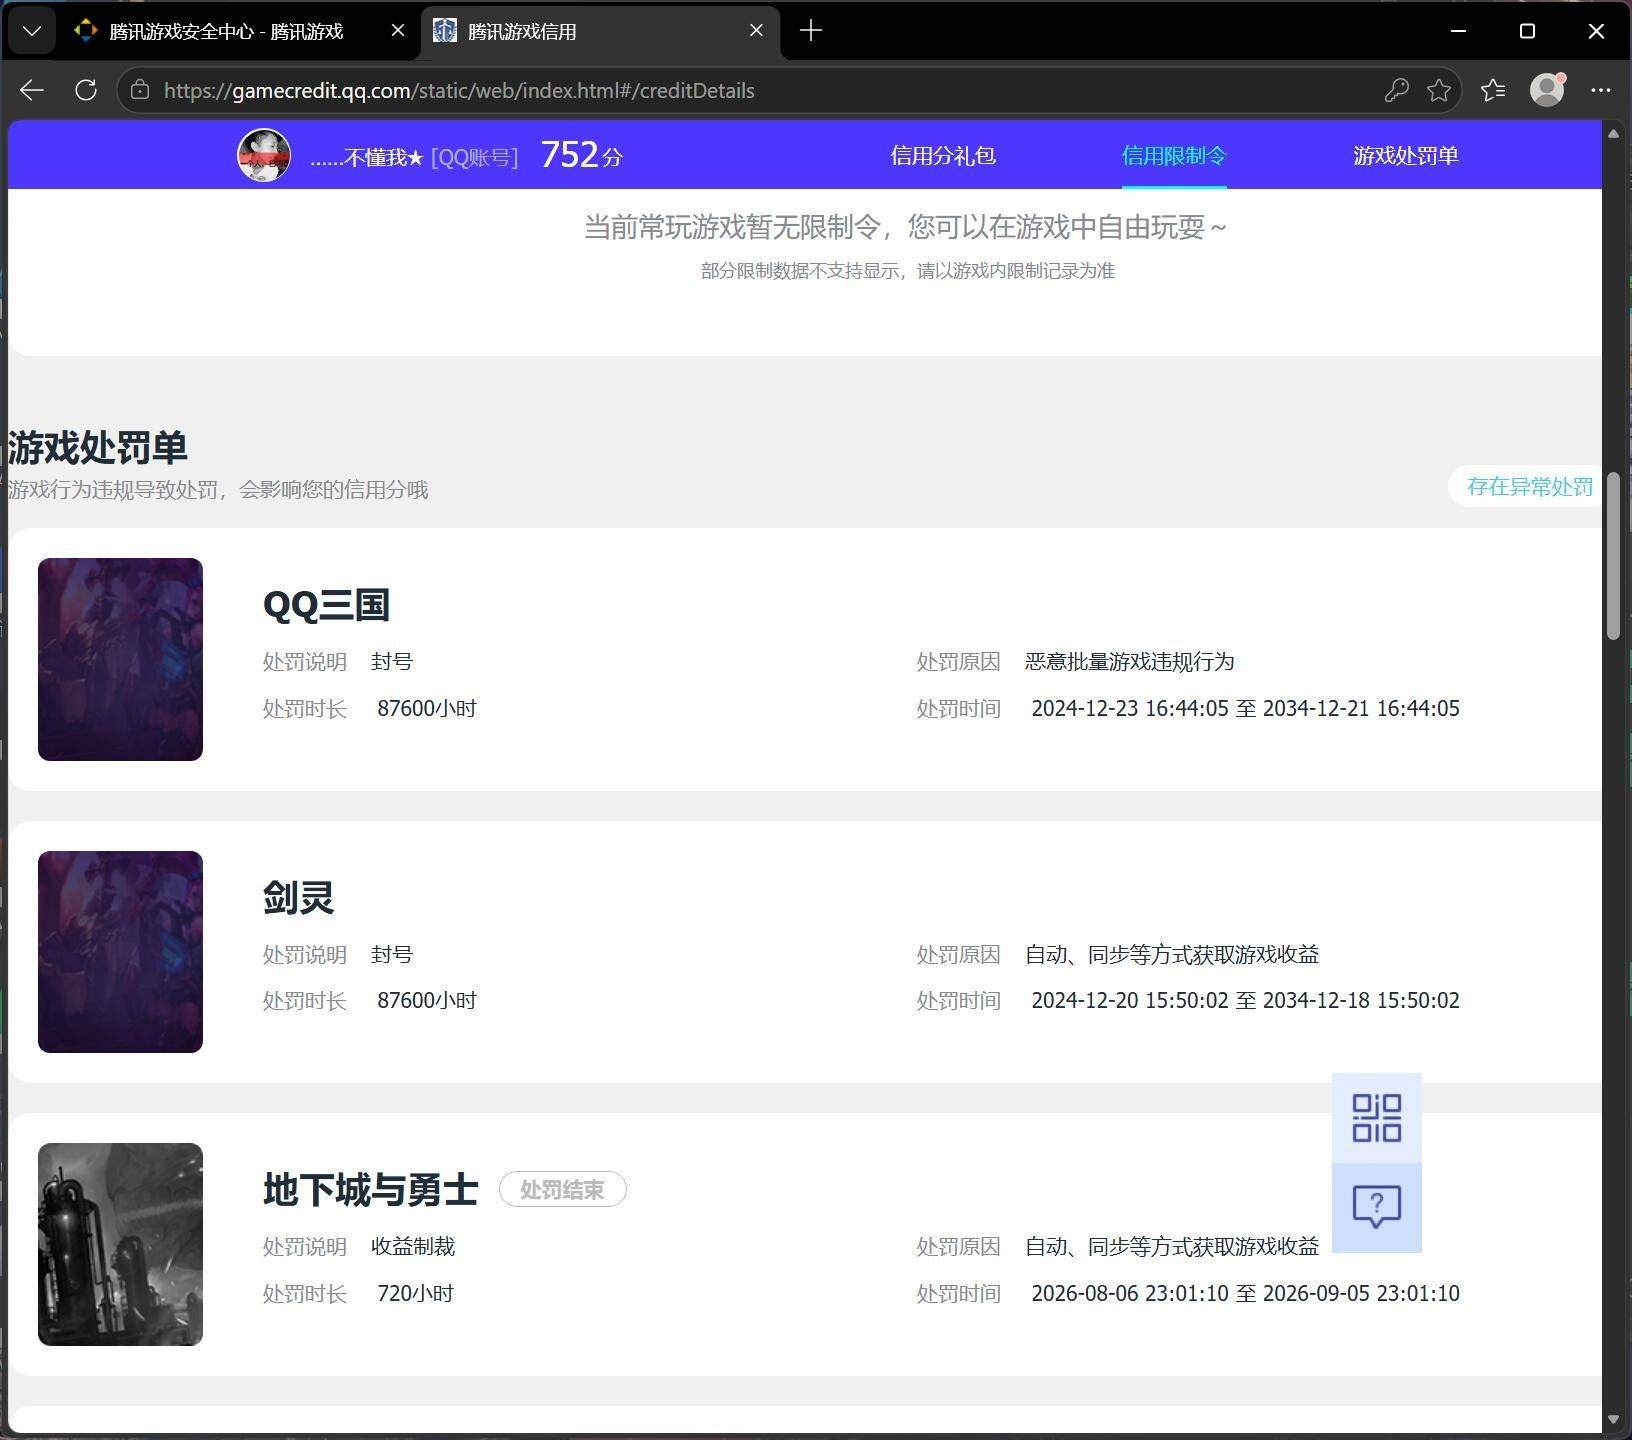The width and height of the screenshot is (1632, 1440).
Task: Click 恶意批量游戏违规行为 reason text
Action: coord(1129,661)
